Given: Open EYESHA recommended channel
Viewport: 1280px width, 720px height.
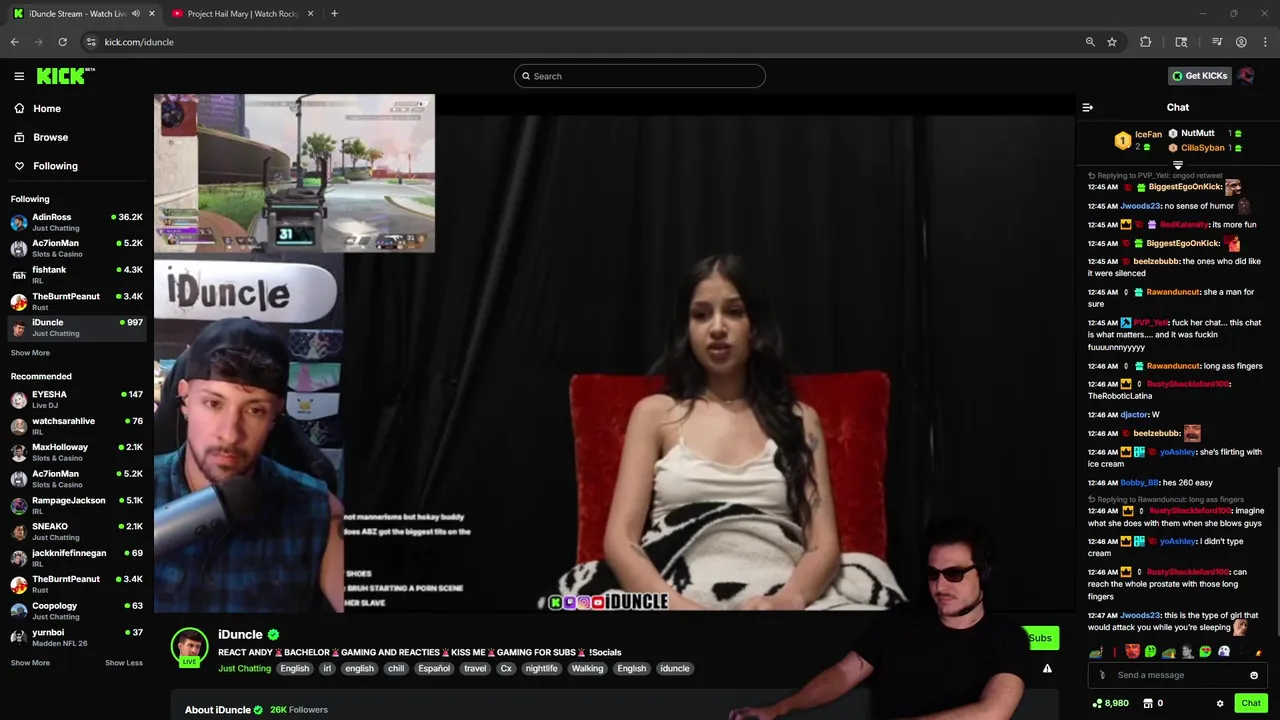Looking at the screenshot, I should tap(76, 400).
